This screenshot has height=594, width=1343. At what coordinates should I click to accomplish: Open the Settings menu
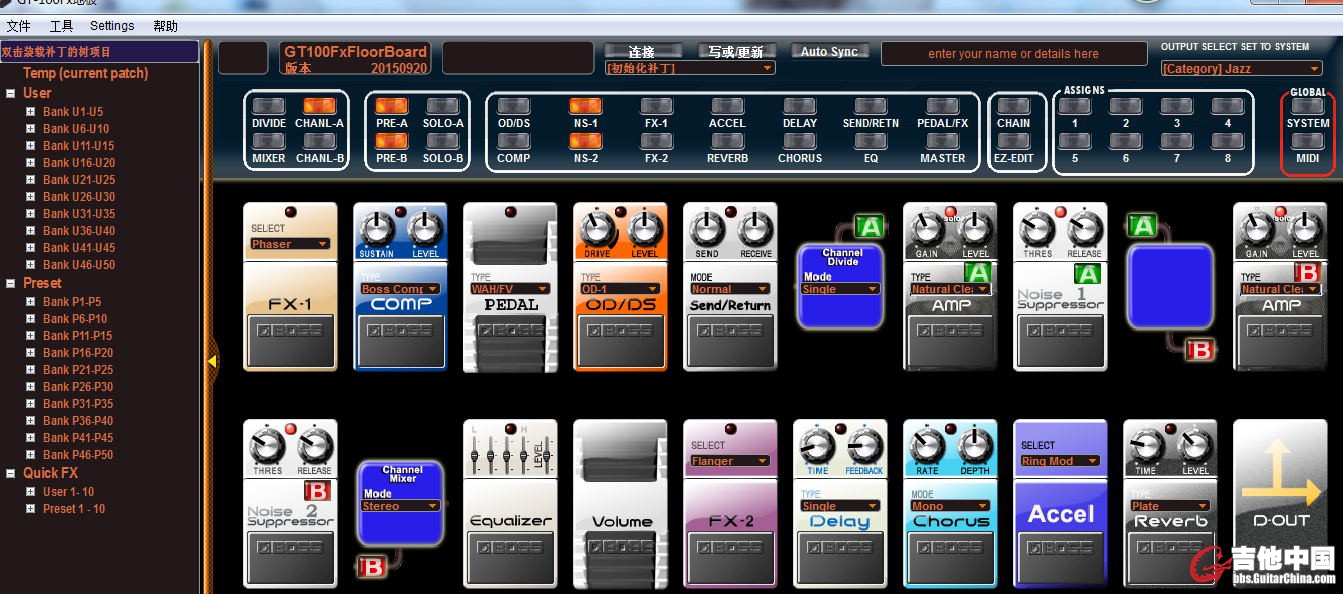112,26
